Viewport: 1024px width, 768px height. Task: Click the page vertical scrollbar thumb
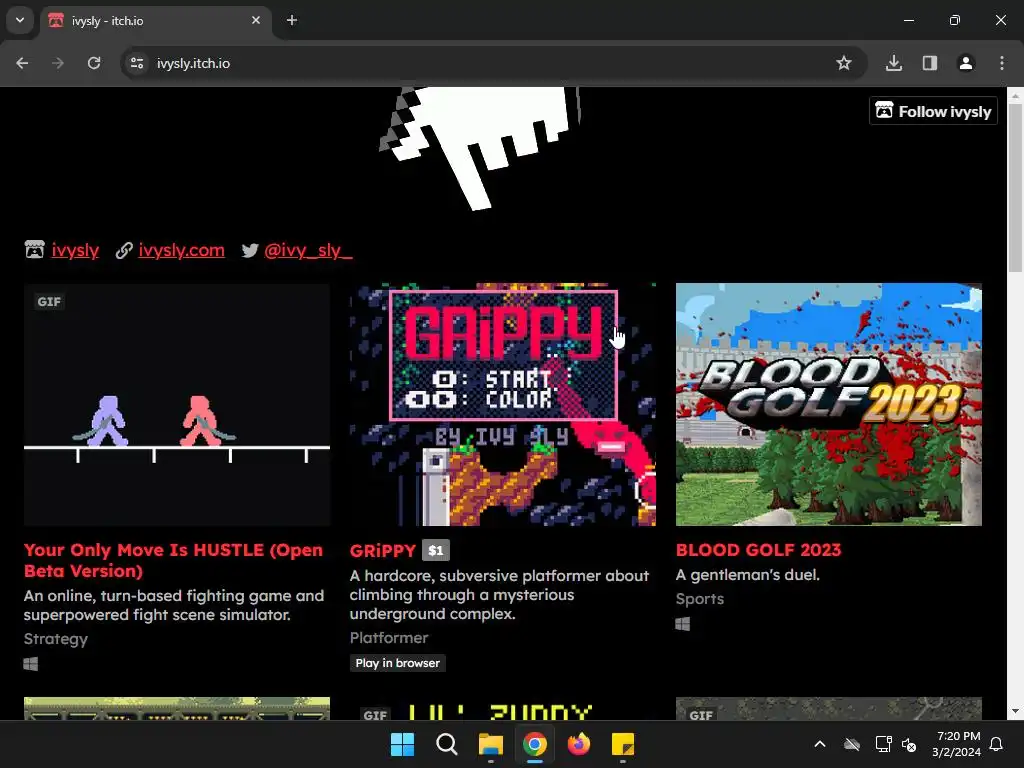[x=1015, y=186]
